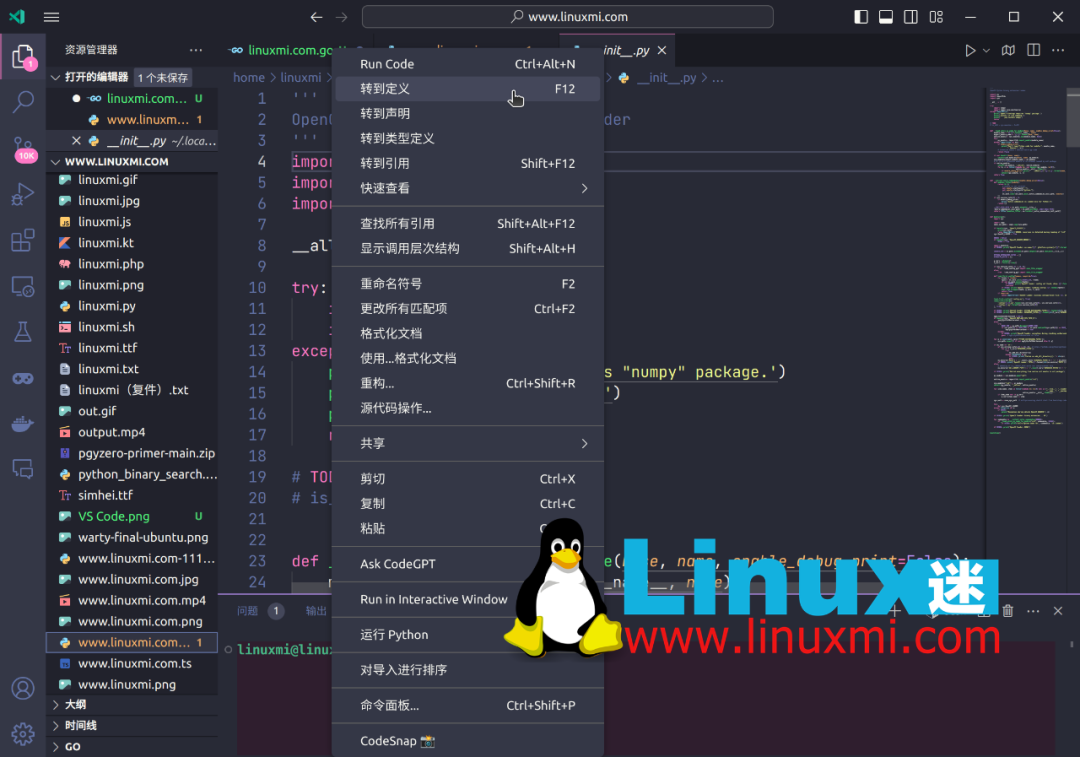Image resolution: width=1080 pixels, height=757 pixels.
Task: Run Python file with play button
Action: 970,50
